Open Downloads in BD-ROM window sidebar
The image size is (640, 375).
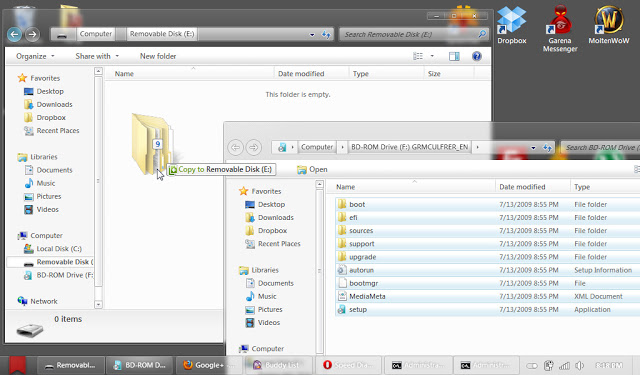click(x=269, y=217)
